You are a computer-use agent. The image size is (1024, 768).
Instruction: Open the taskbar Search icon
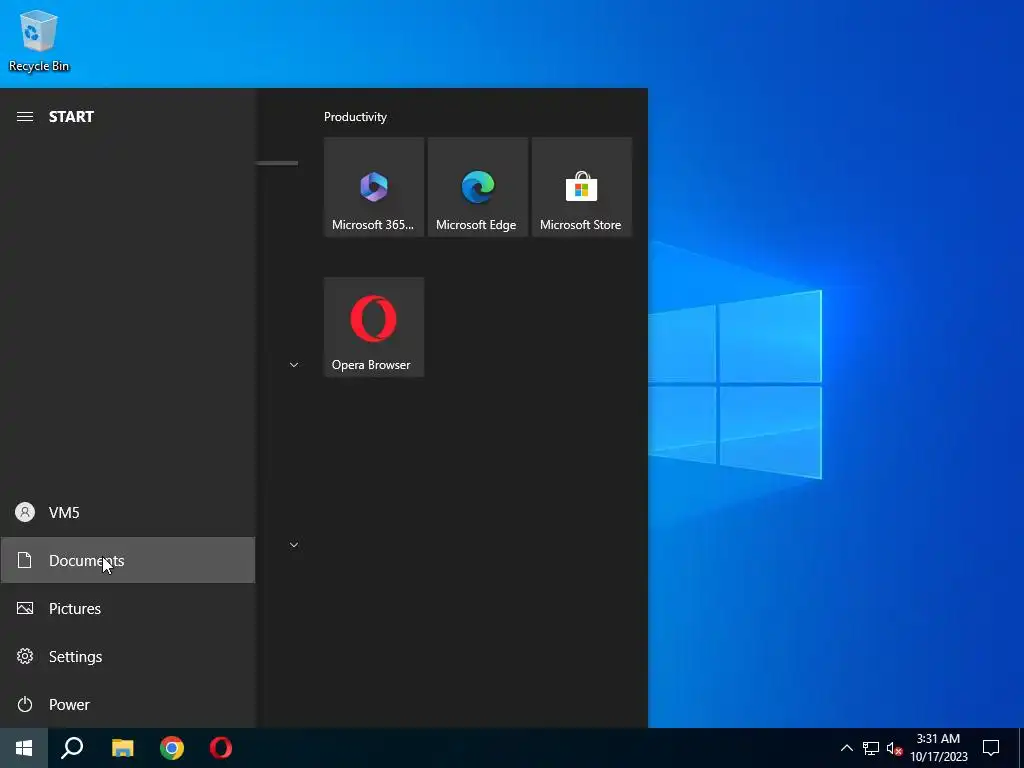pyautogui.click(x=72, y=748)
